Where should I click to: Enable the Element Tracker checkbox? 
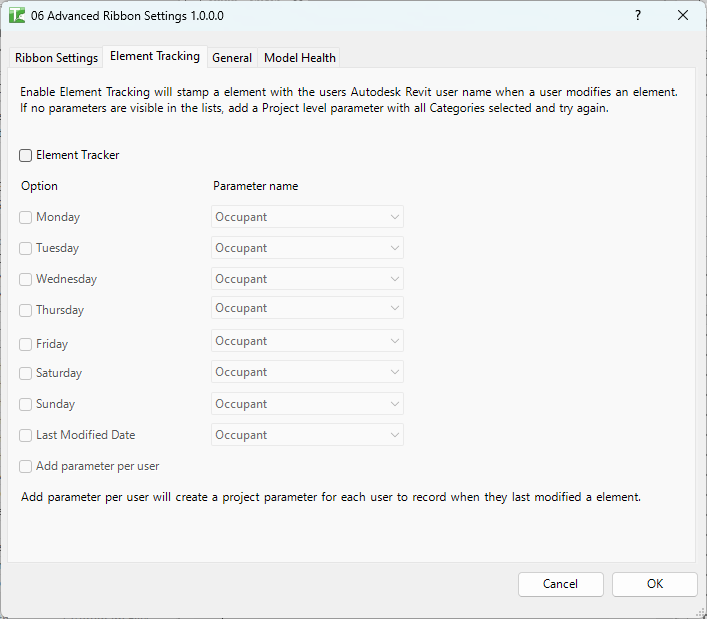point(26,155)
